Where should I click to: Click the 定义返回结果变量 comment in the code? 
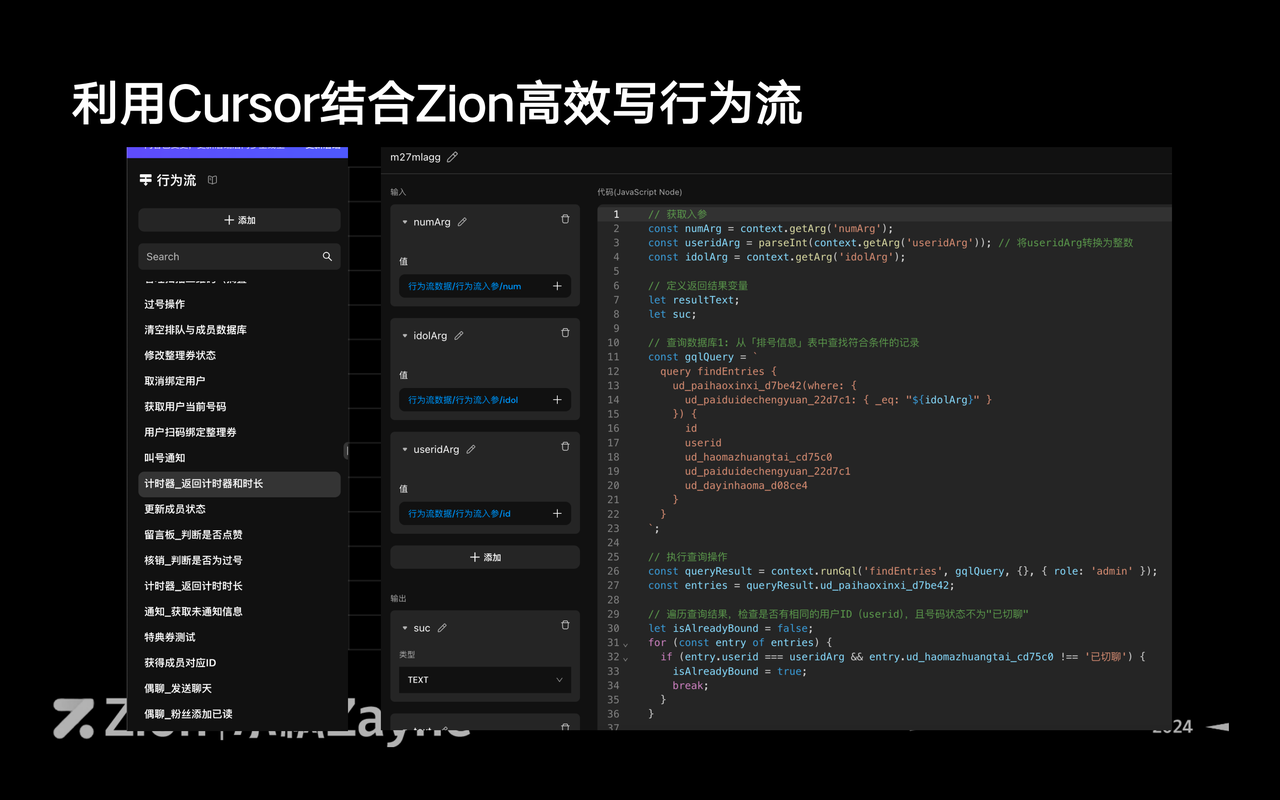point(698,286)
